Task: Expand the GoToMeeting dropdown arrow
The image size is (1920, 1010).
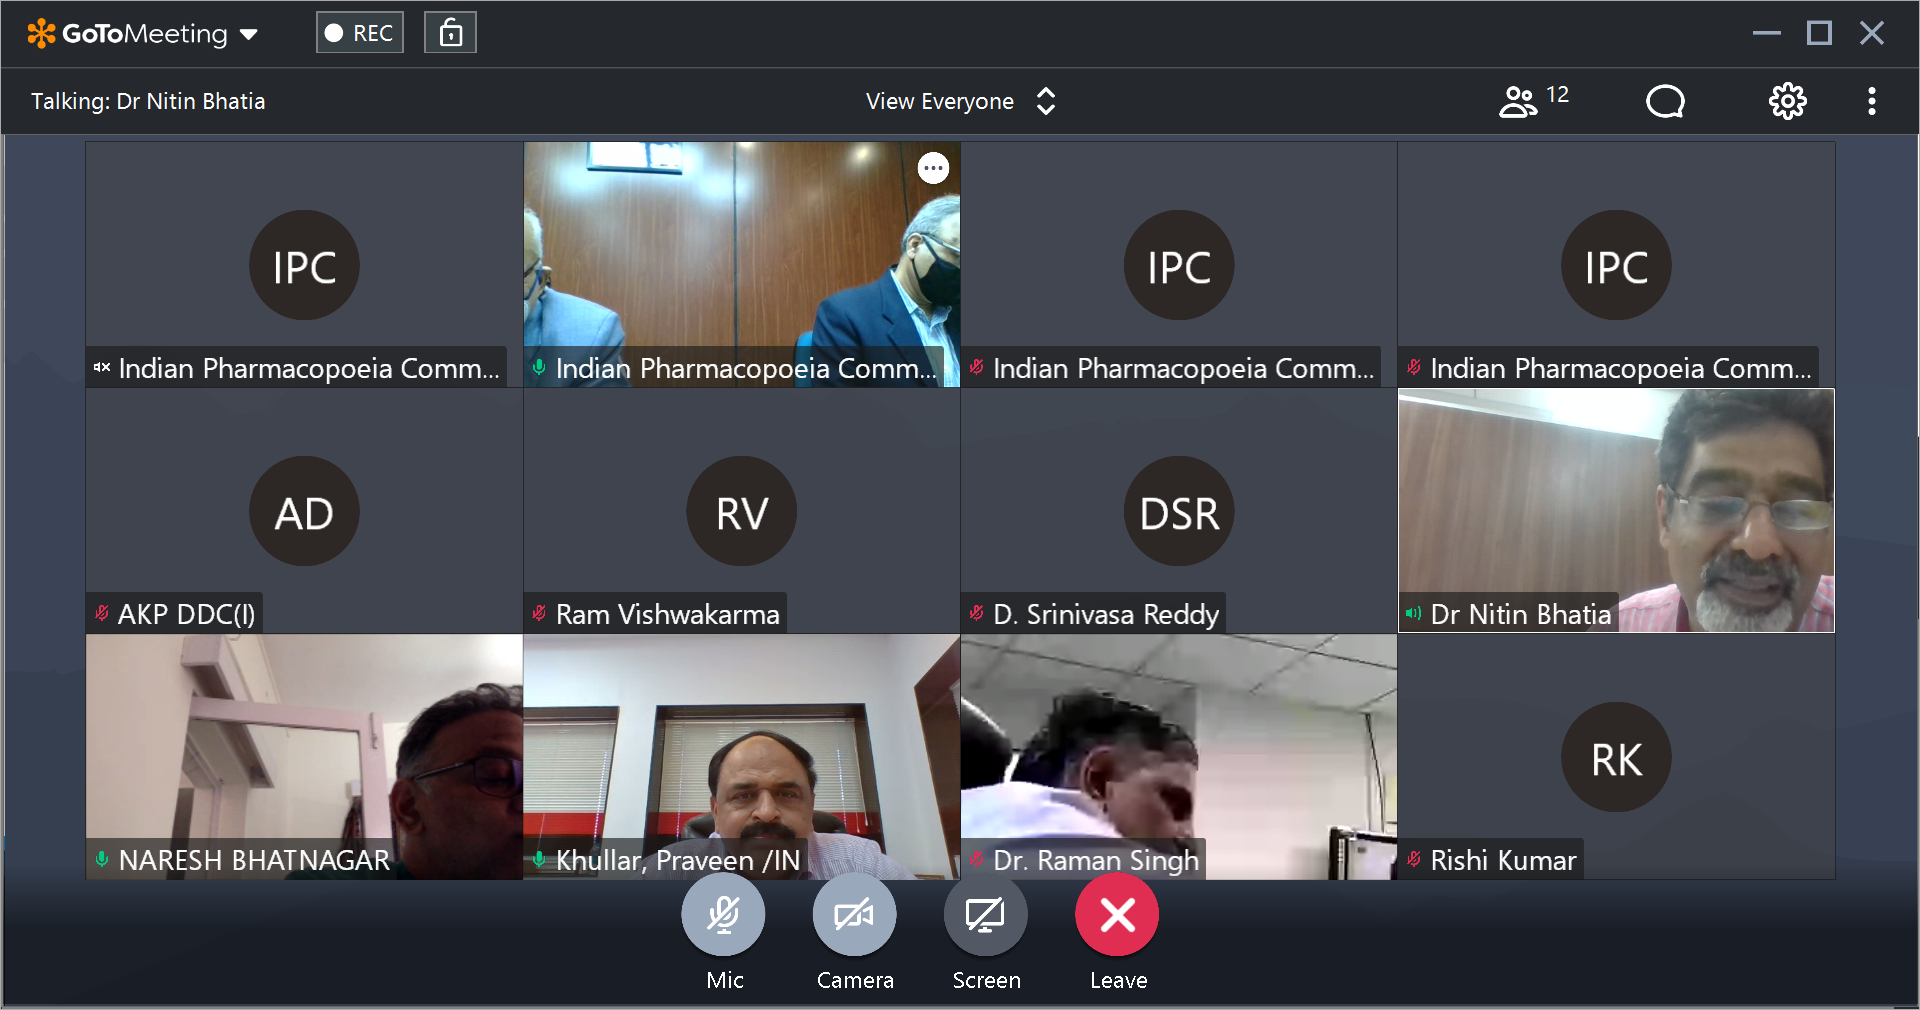Action: click(x=249, y=35)
